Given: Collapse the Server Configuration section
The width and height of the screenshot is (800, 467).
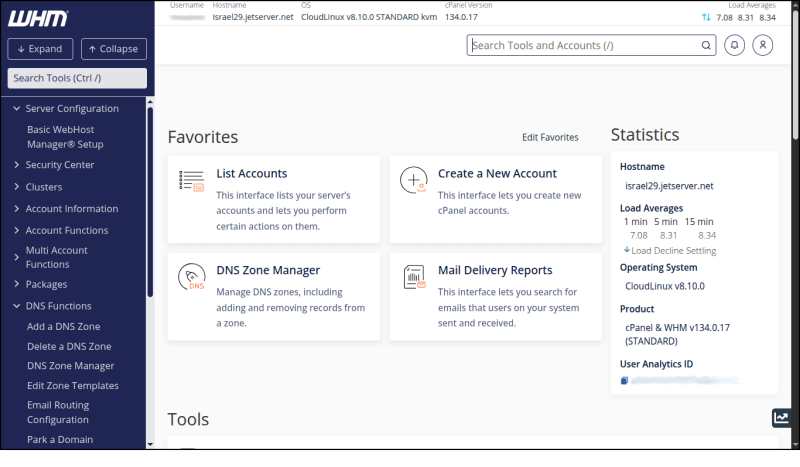Looking at the screenshot, I should [x=16, y=109].
